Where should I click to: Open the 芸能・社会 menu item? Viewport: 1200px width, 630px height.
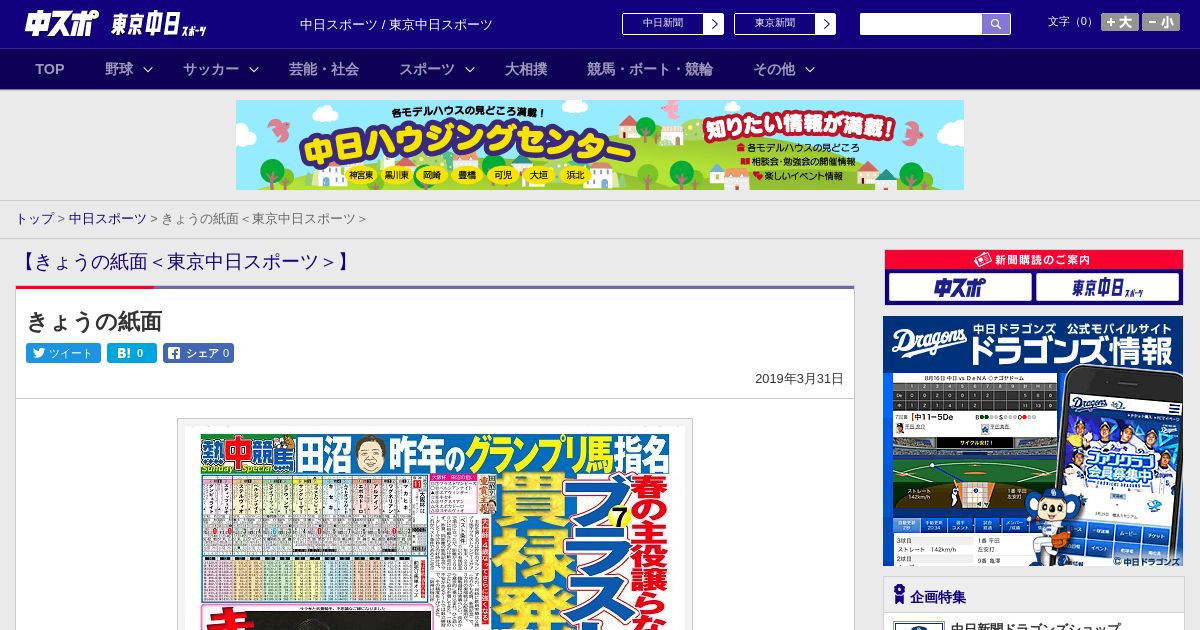324,69
